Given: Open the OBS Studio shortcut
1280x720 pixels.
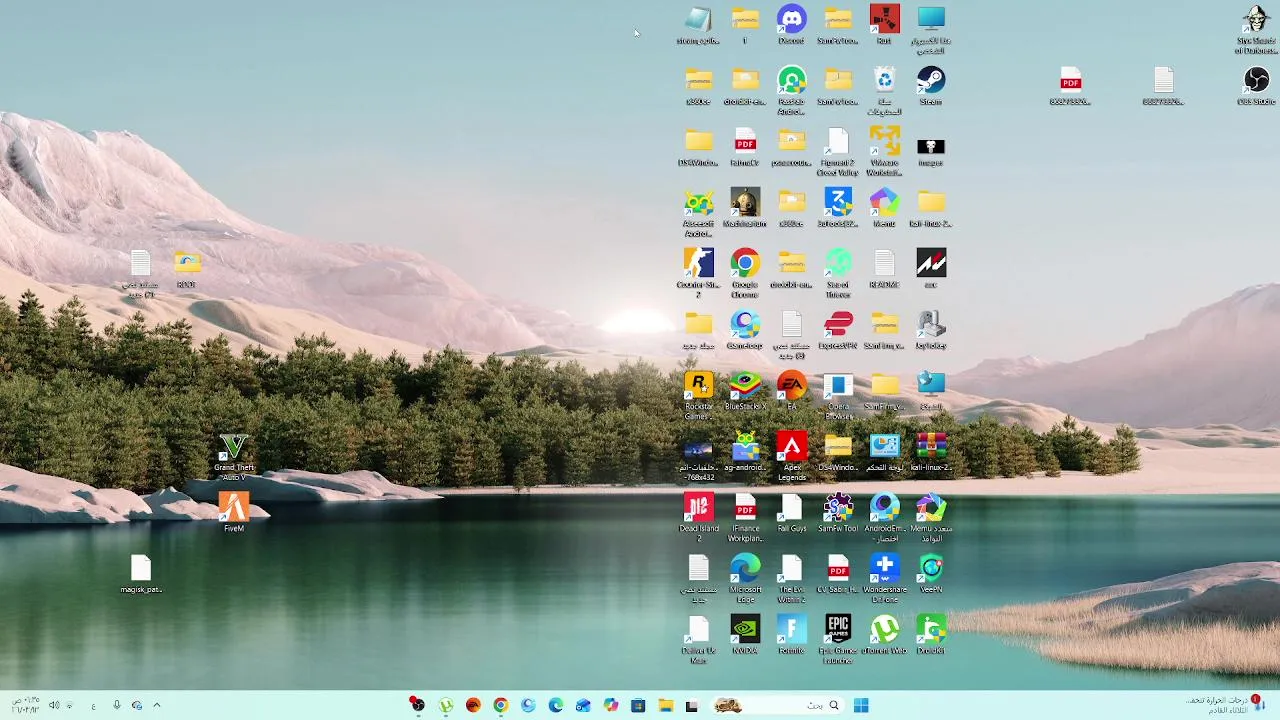Looking at the screenshot, I should click(1256, 86).
